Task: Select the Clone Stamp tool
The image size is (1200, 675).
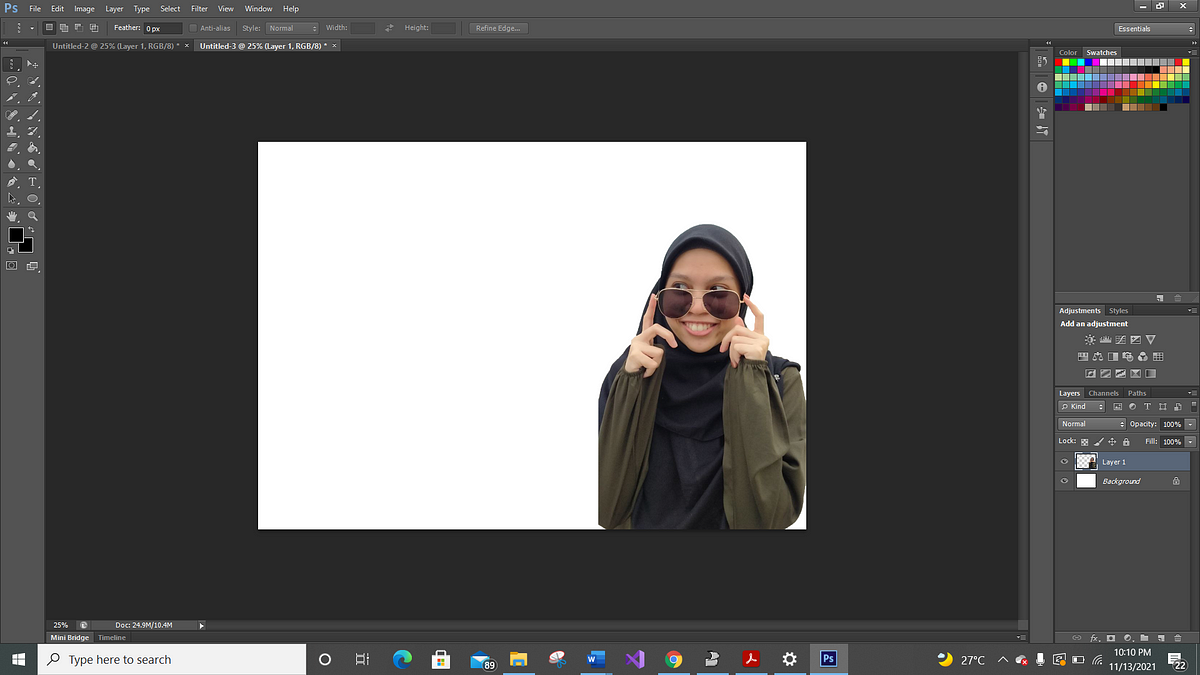Action: [13, 131]
